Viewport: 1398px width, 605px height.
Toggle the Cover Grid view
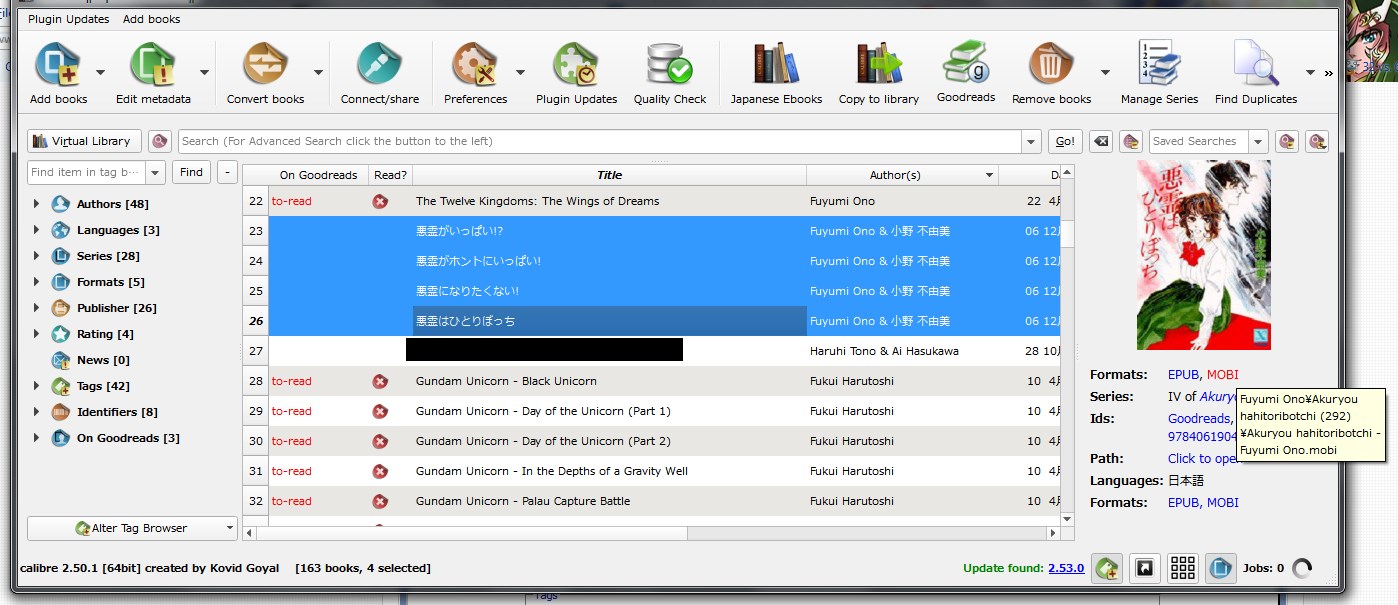(x=1182, y=568)
